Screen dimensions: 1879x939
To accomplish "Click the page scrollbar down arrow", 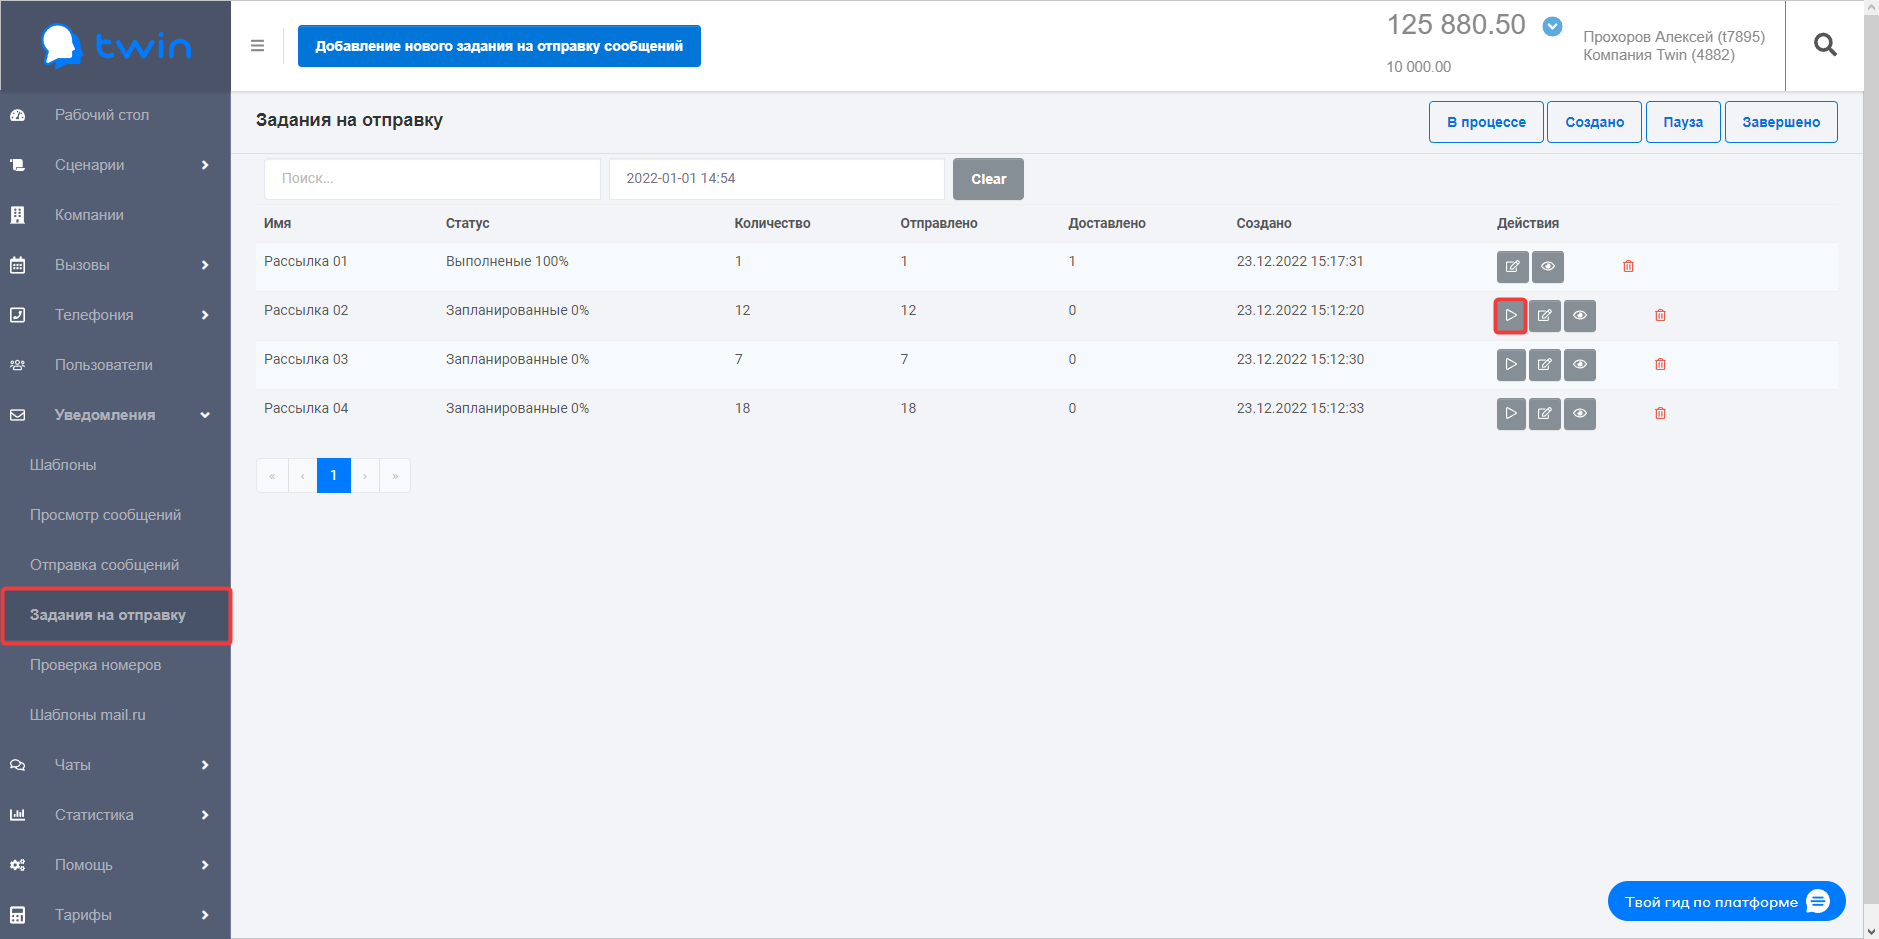I will pos(1871,931).
